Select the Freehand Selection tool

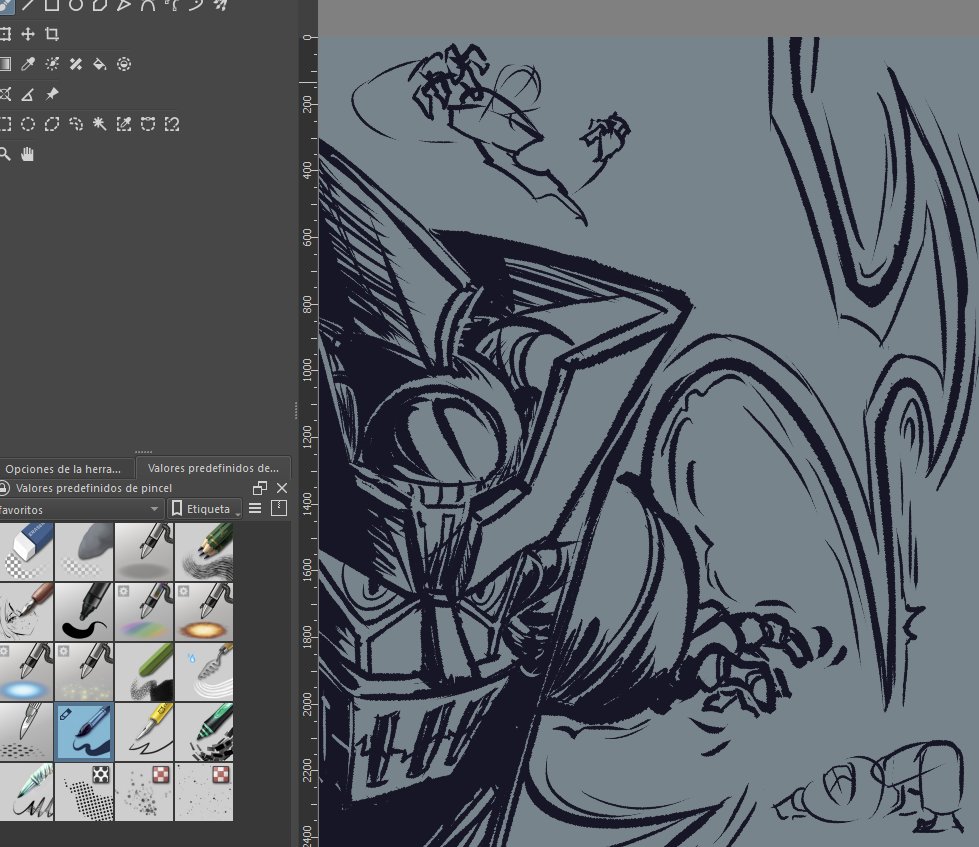[76, 124]
